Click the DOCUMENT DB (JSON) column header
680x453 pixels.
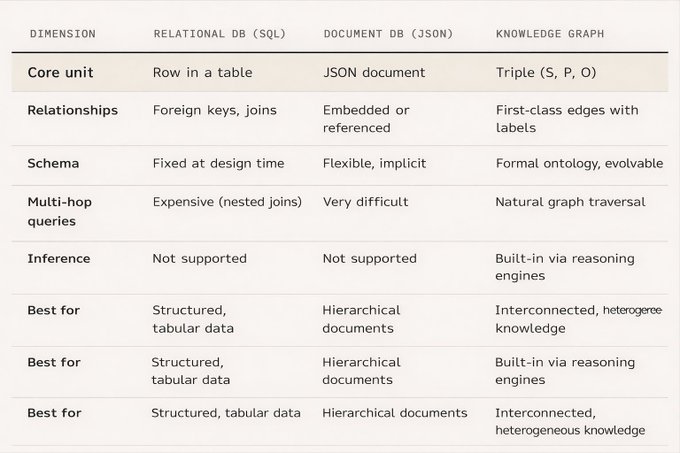(x=388, y=34)
